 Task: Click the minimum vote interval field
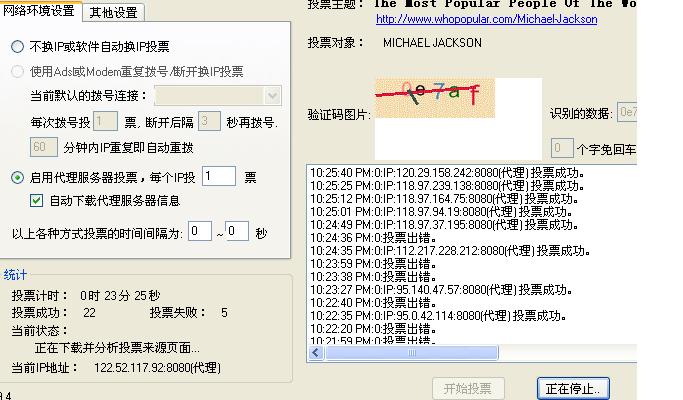click(200, 232)
